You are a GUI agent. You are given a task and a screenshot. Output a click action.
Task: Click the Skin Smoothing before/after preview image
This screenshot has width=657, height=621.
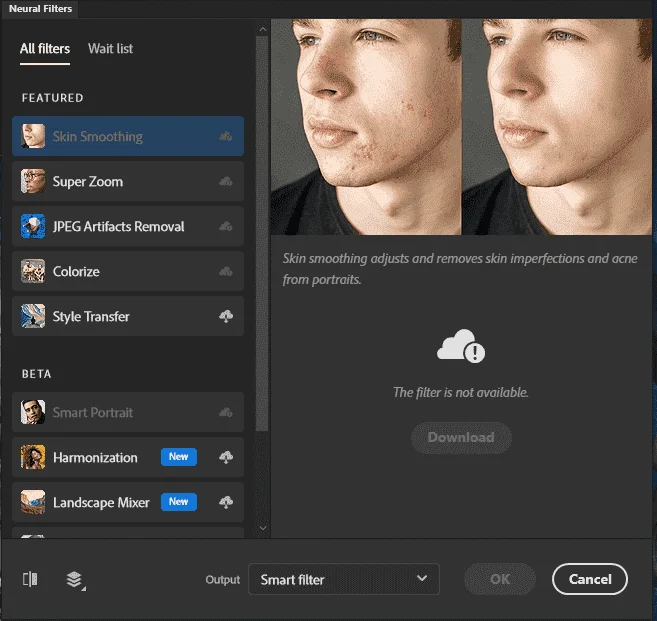pos(461,127)
